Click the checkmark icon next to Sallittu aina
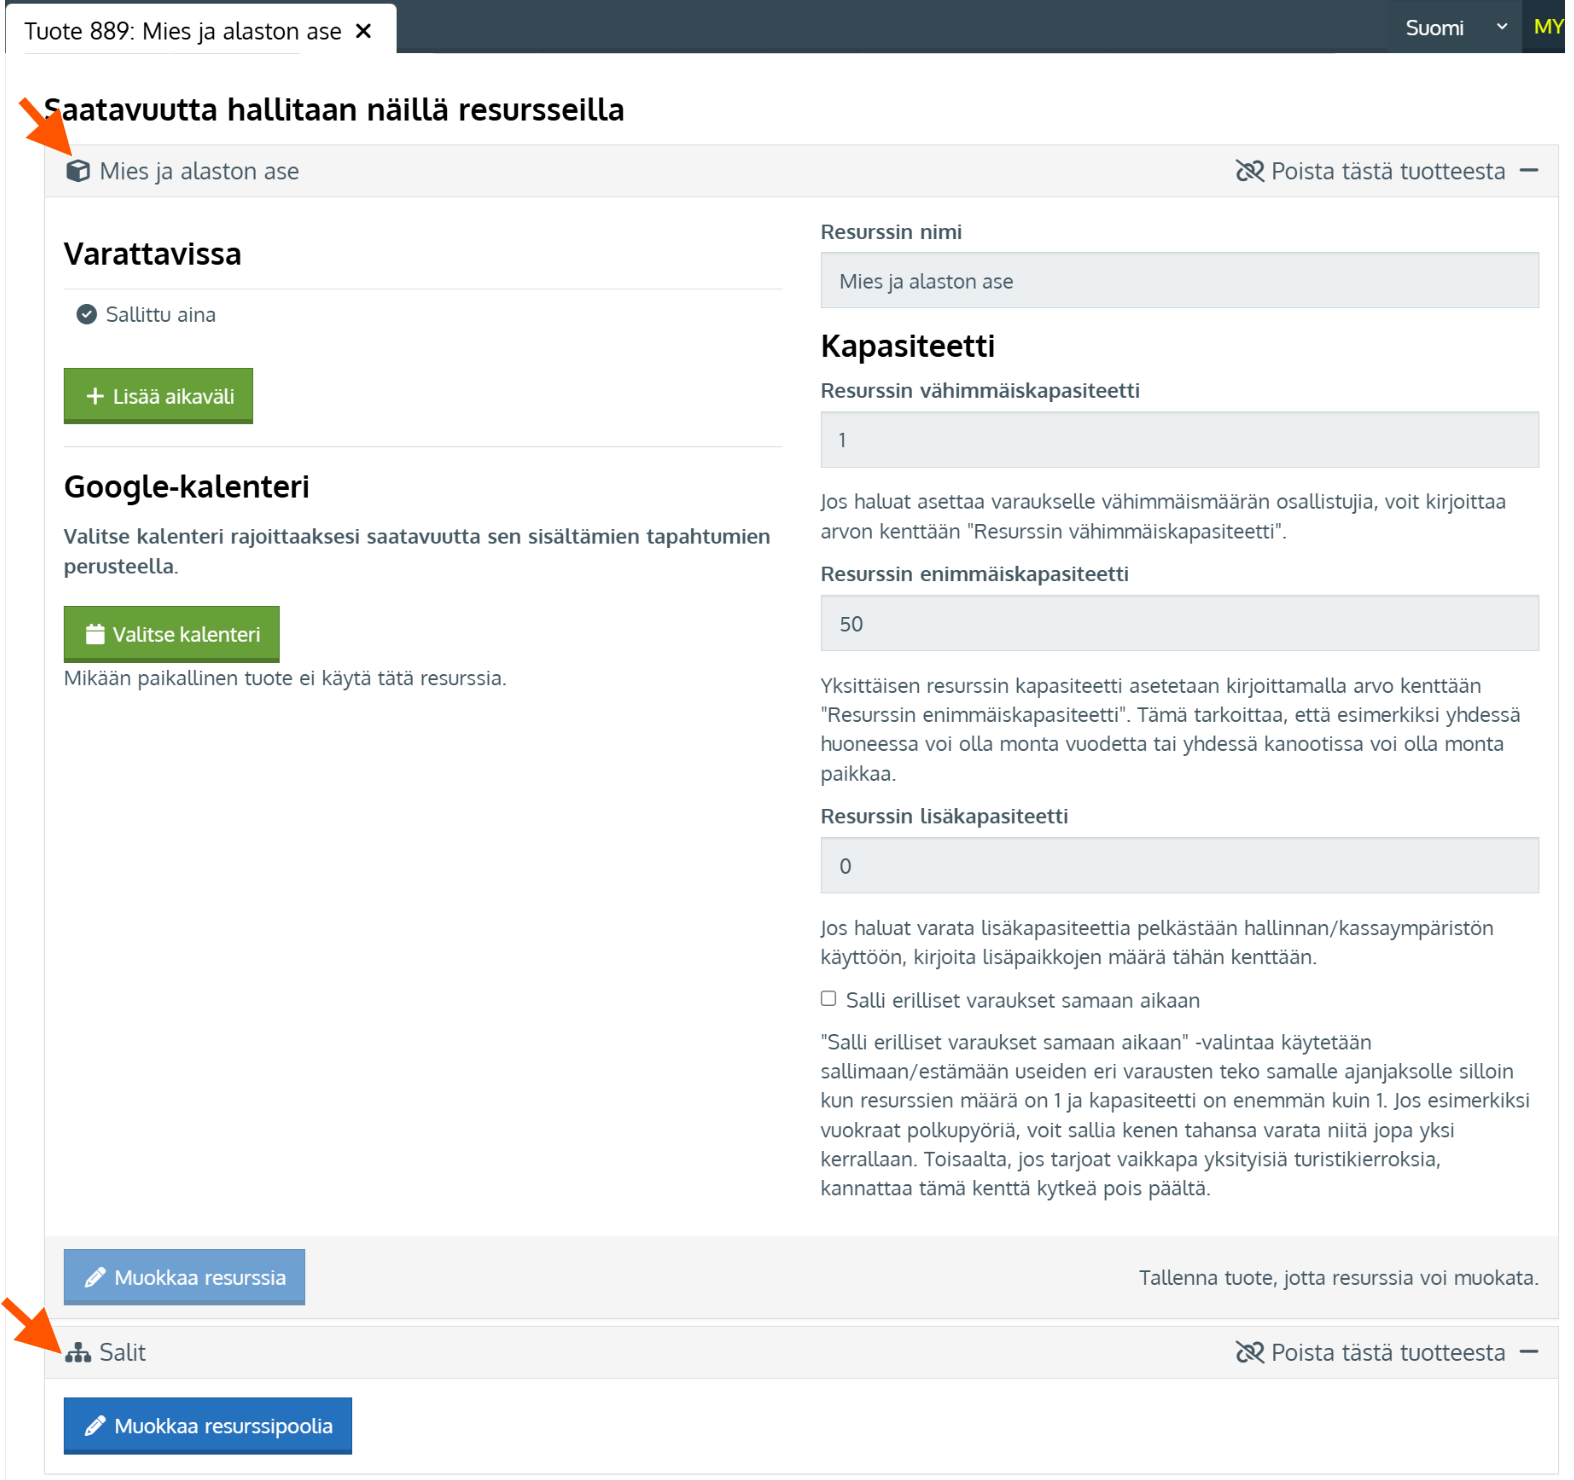This screenshot has width=1574, height=1480. 87,315
